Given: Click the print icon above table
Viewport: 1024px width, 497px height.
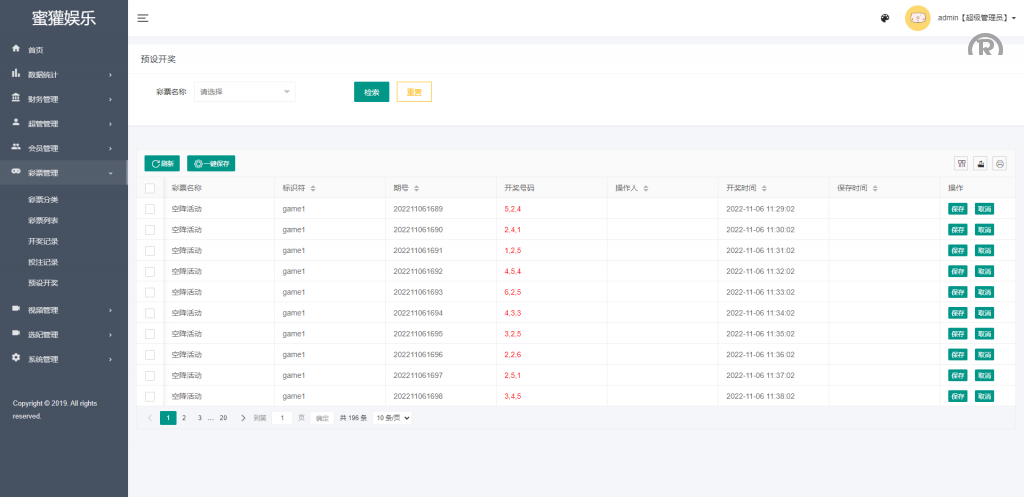Looking at the screenshot, I should click(x=999, y=163).
